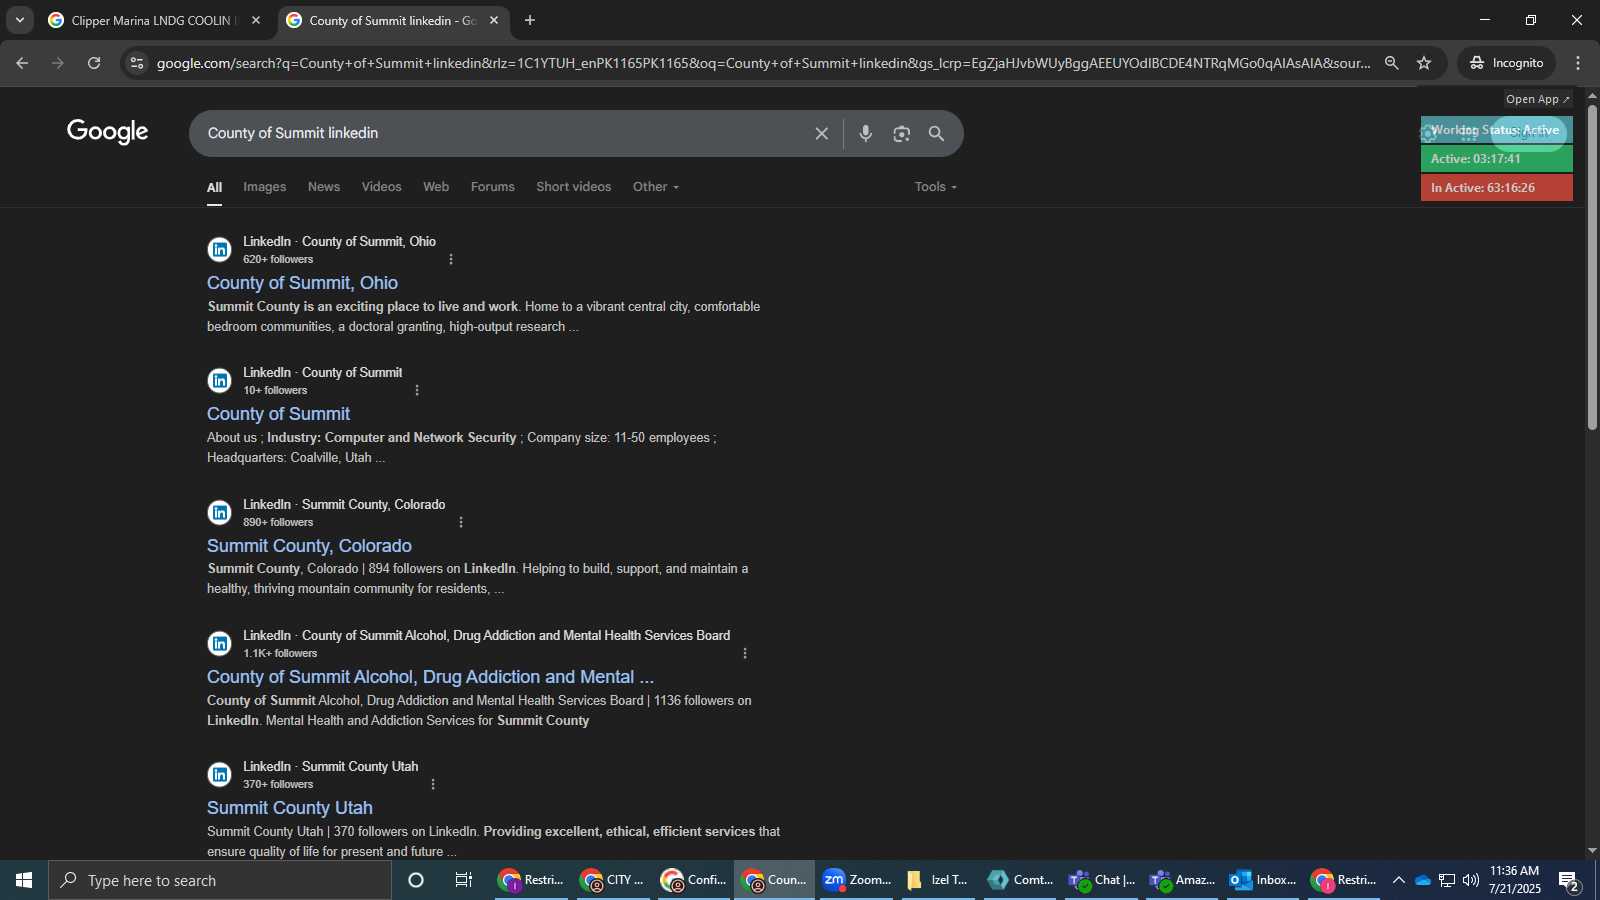Switch to Clipper Marina LNDG browser tab
The height and width of the screenshot is (900, 1600).
[152, 20]
